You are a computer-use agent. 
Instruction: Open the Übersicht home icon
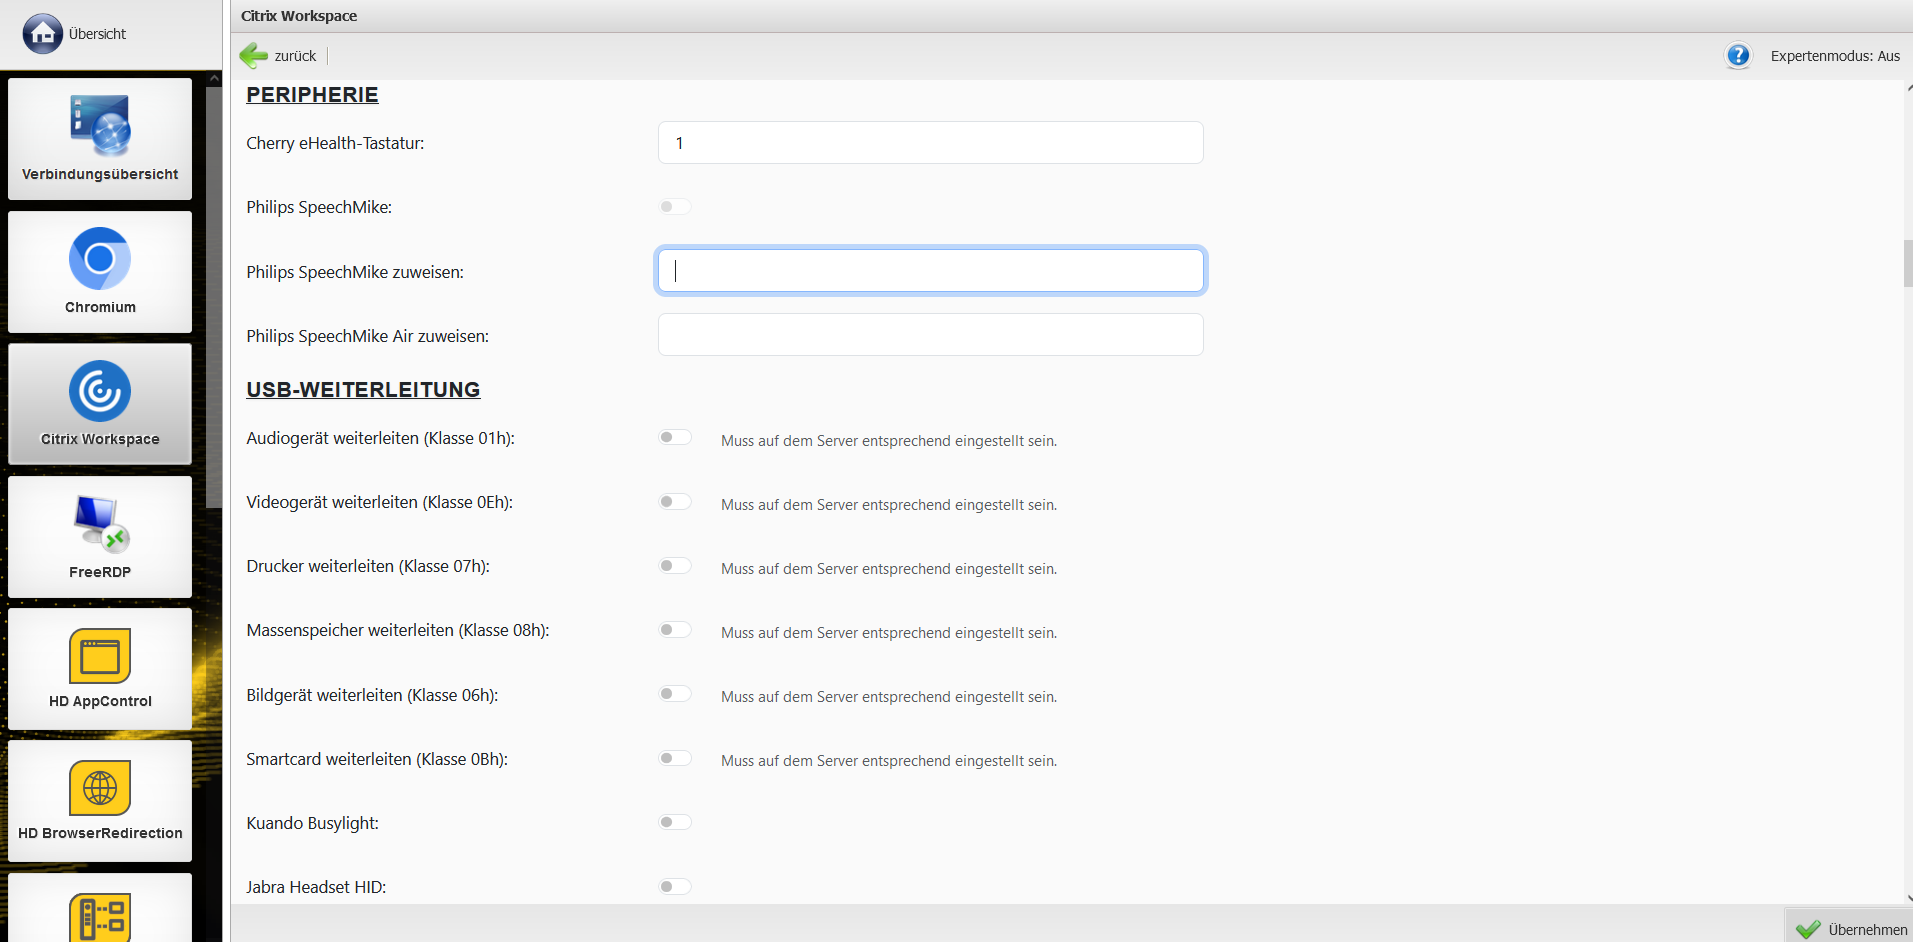click(x=42, y=34)
